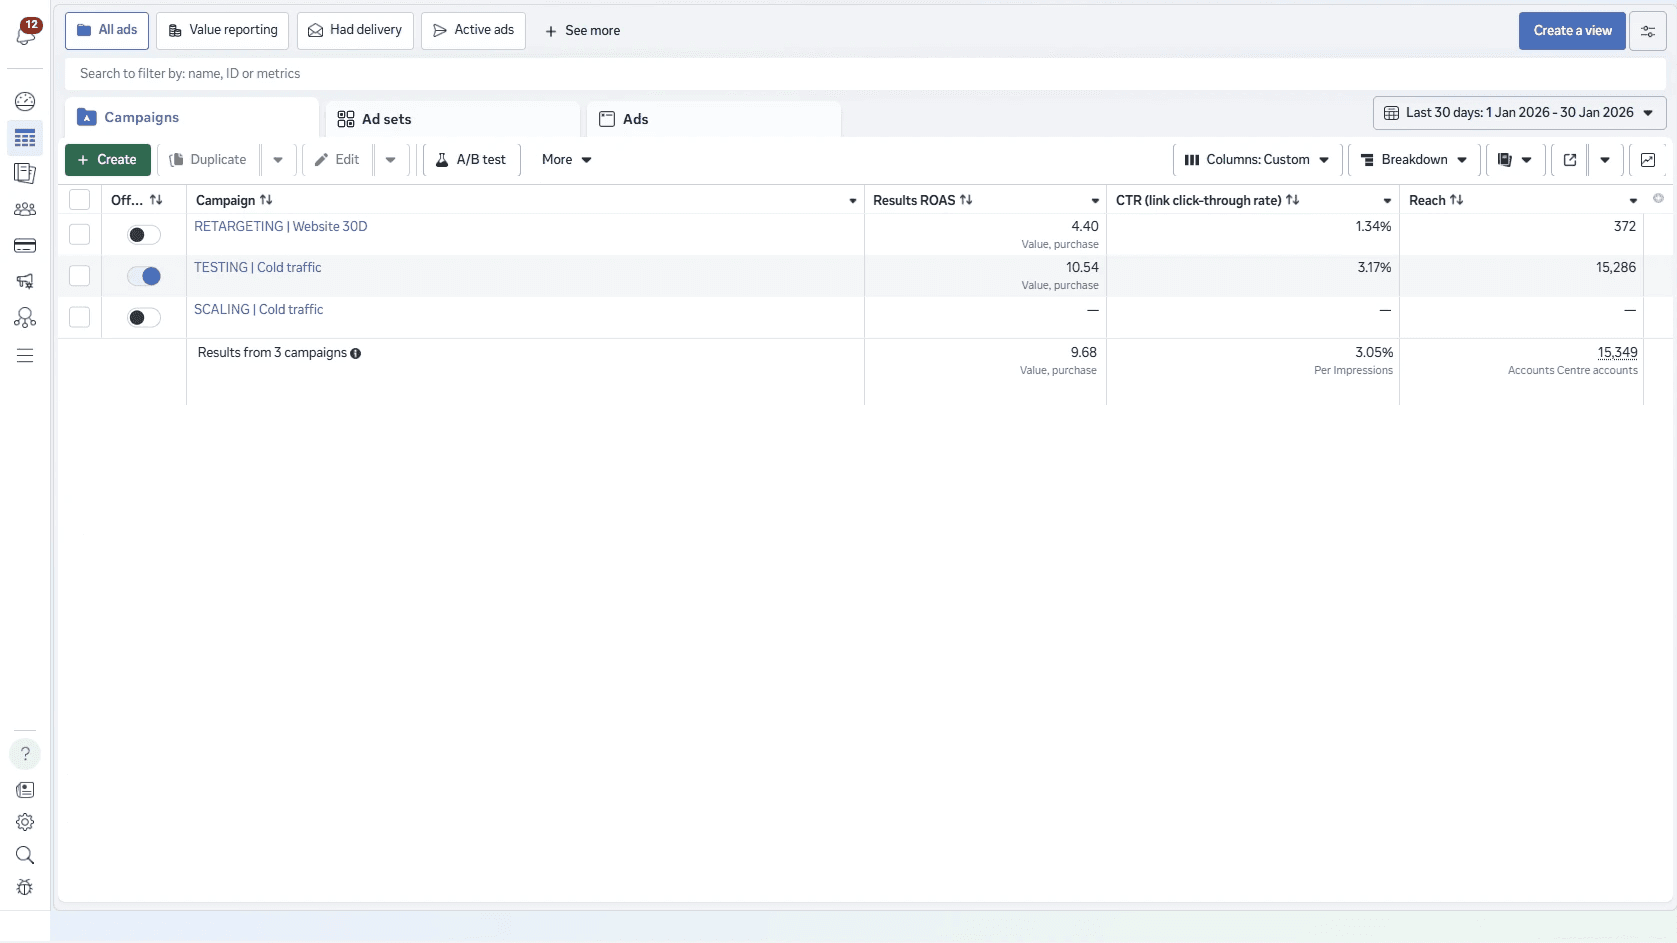The image size is (1677, 943).
Task: Sort by Reach column arrows
Action: [1457, 200]
